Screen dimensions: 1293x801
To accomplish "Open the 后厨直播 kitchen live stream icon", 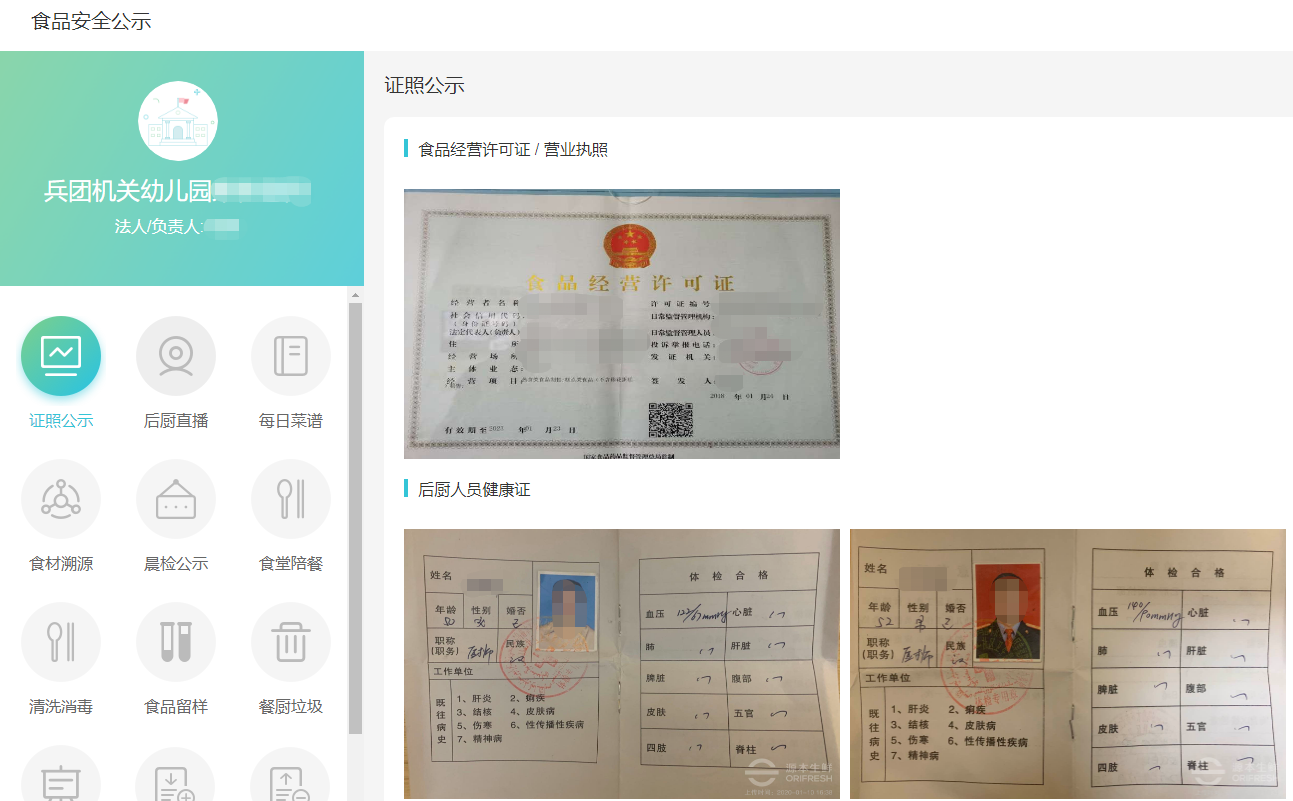I will pos(176,355).
